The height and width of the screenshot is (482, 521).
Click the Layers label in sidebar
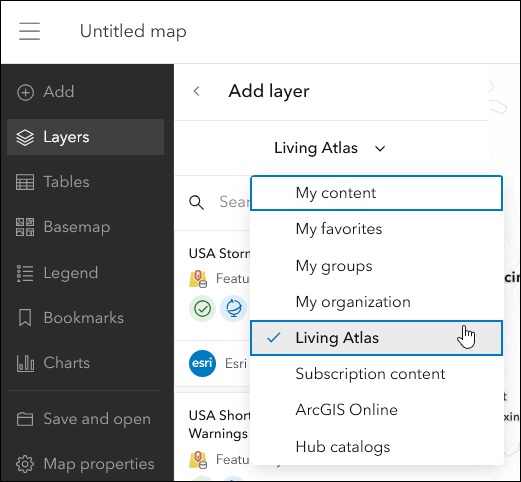pos(66,137)
